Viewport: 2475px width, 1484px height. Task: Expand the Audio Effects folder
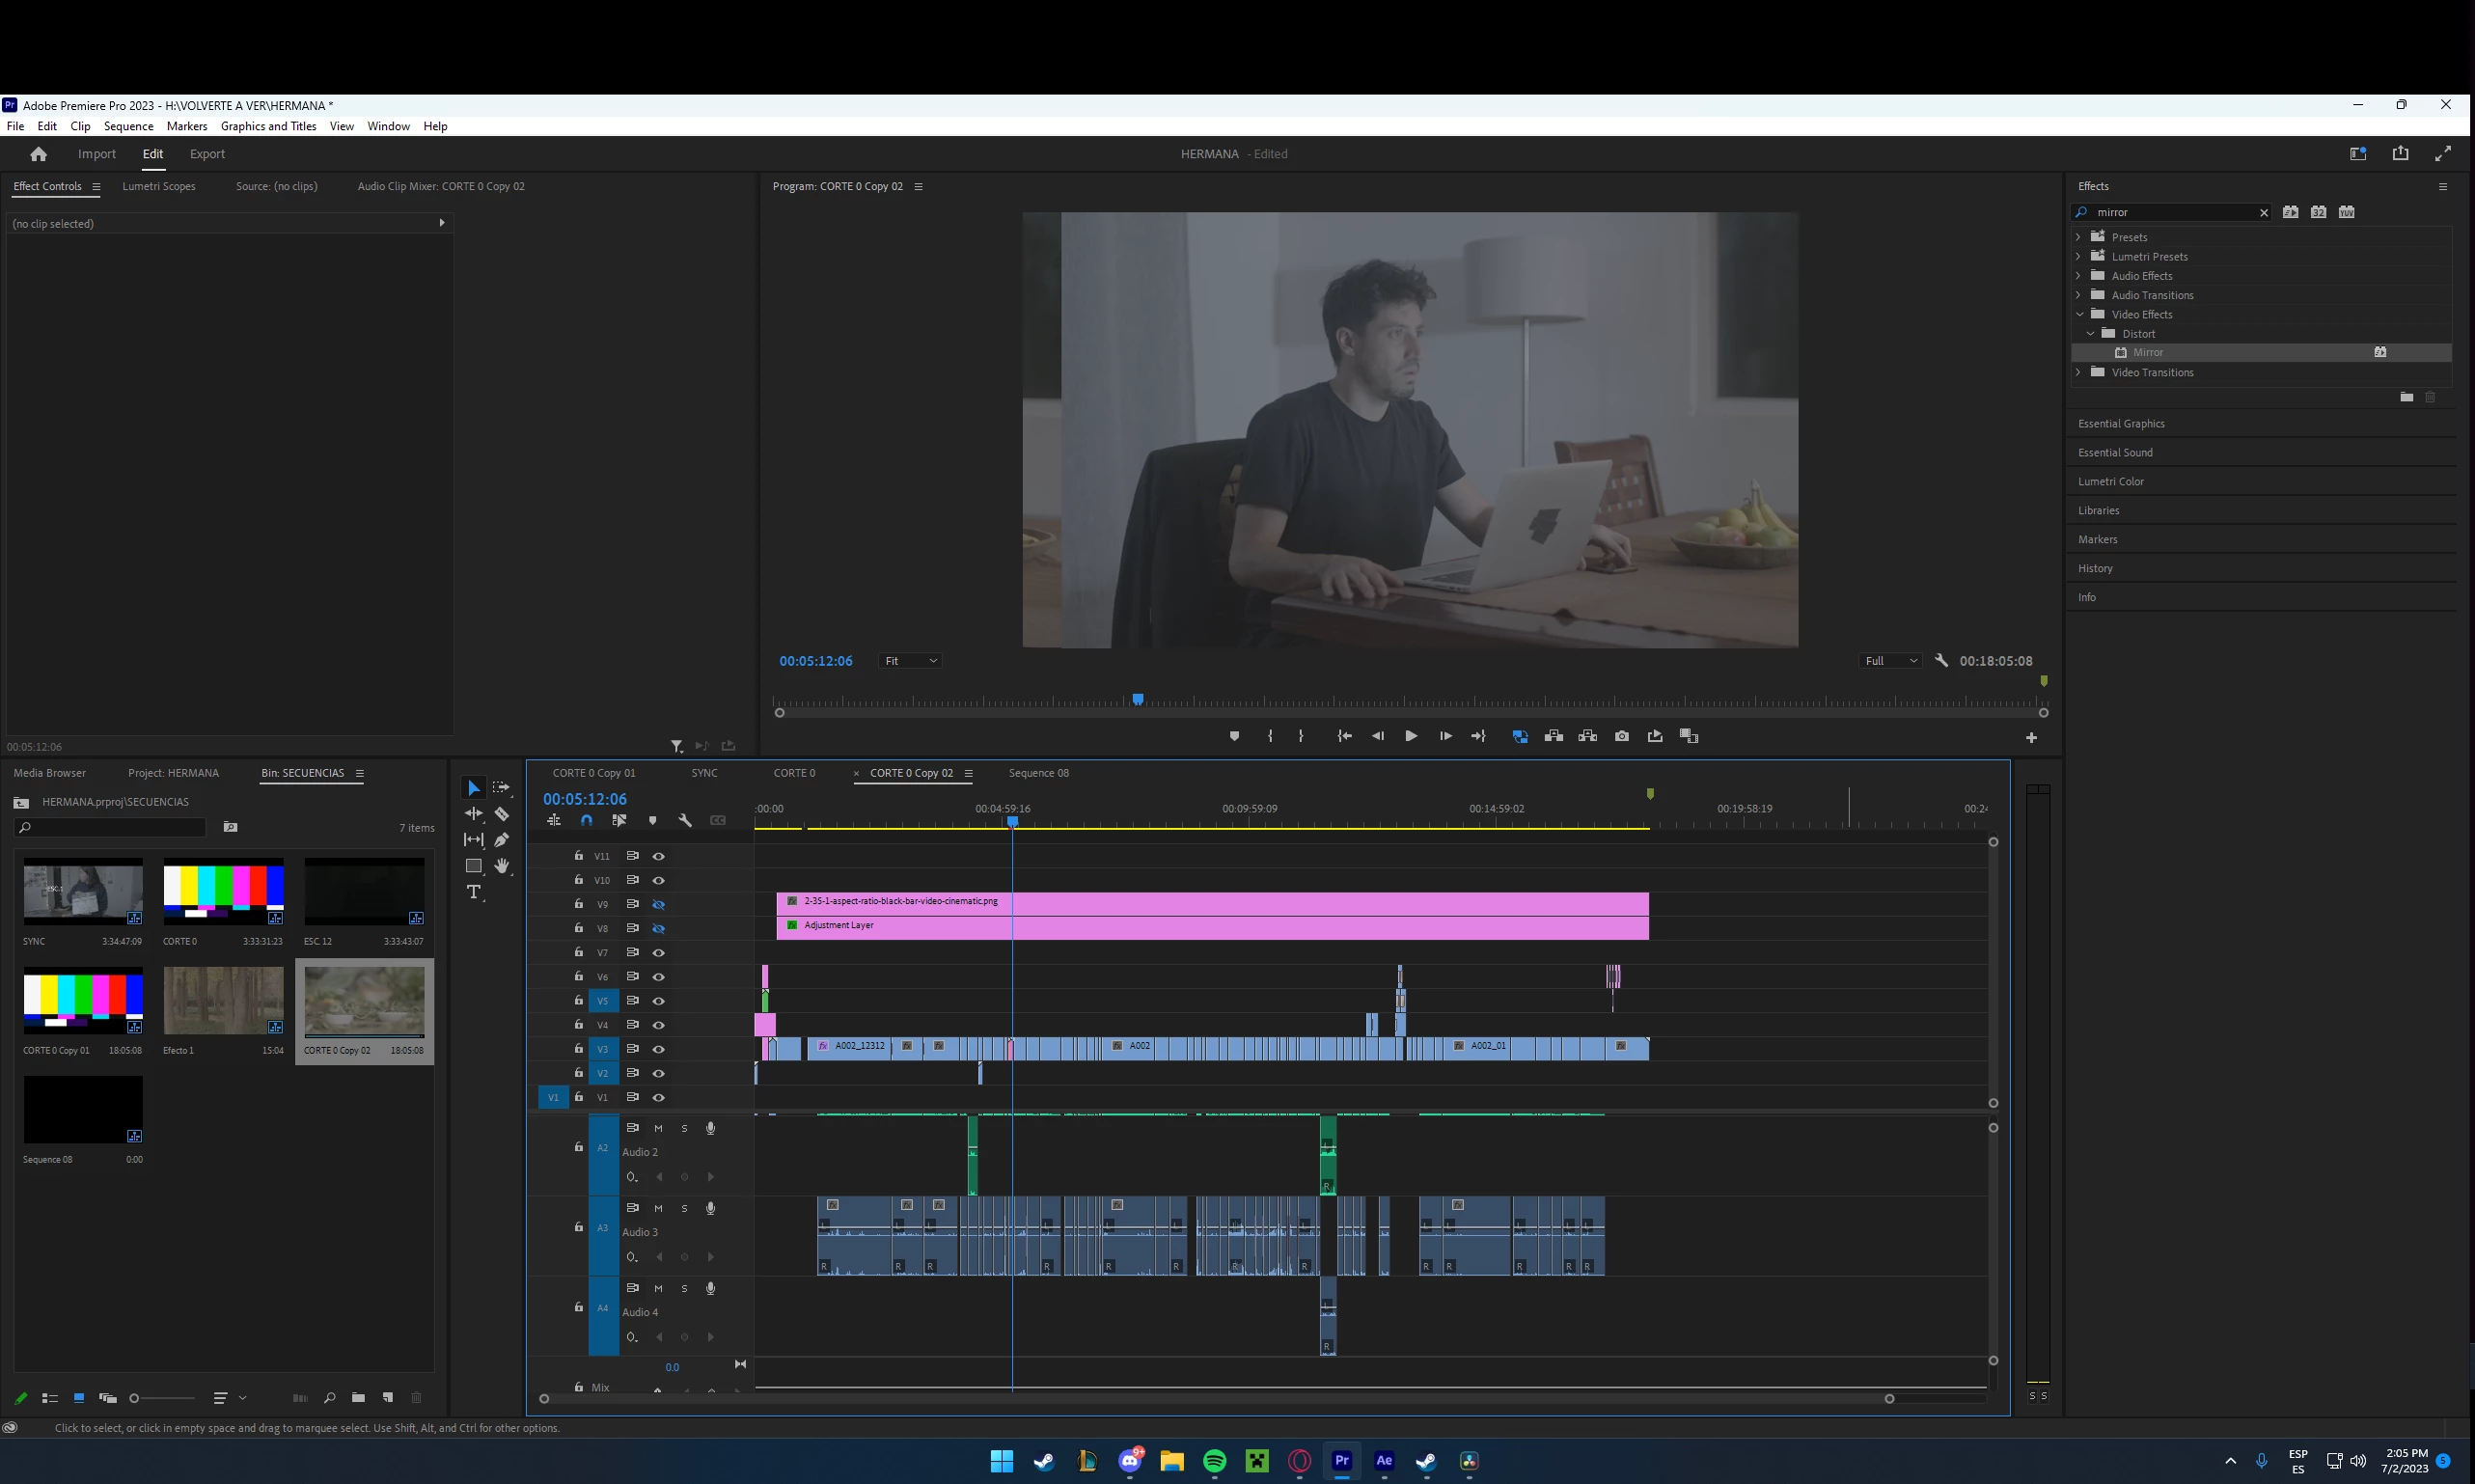tap(2079, 276)
